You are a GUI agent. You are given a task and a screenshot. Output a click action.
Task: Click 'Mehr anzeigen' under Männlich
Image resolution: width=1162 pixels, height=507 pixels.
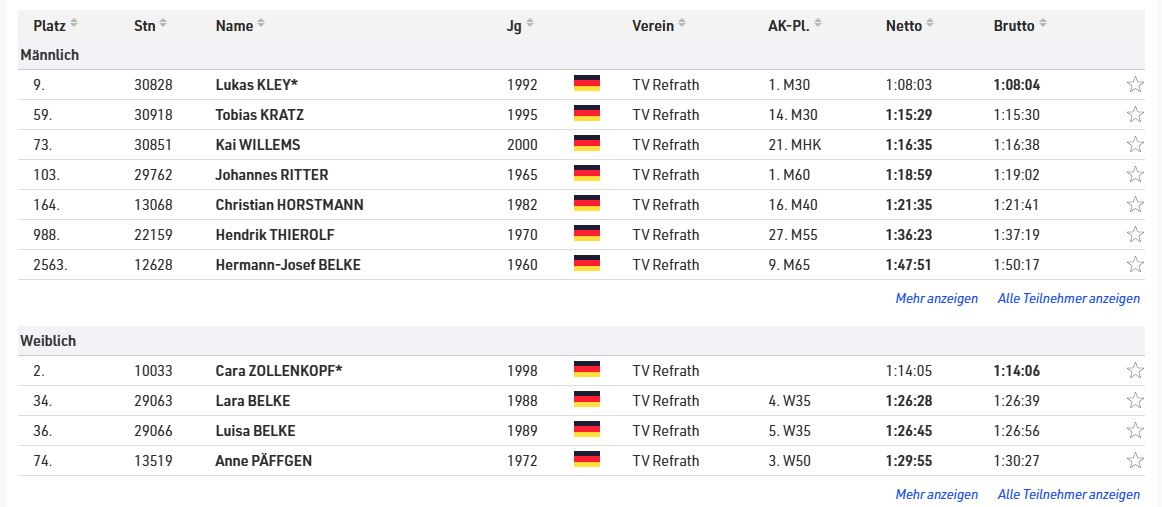click(936, 298)
